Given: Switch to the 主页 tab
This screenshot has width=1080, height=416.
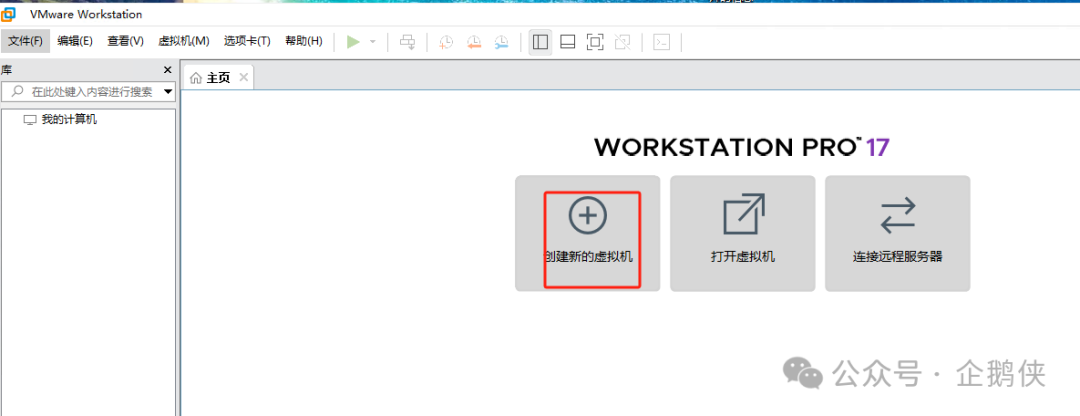Looking at the screenshot, I should coord(218,78).
